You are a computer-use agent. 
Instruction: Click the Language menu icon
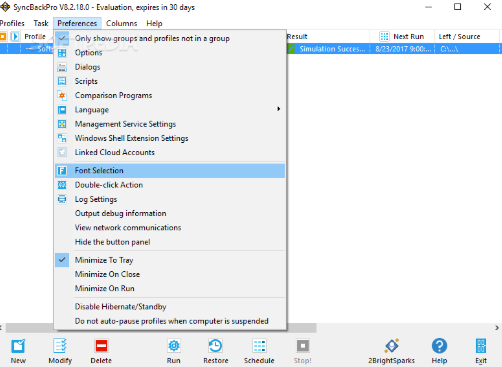pyautogui.click(x=62, y=110)
